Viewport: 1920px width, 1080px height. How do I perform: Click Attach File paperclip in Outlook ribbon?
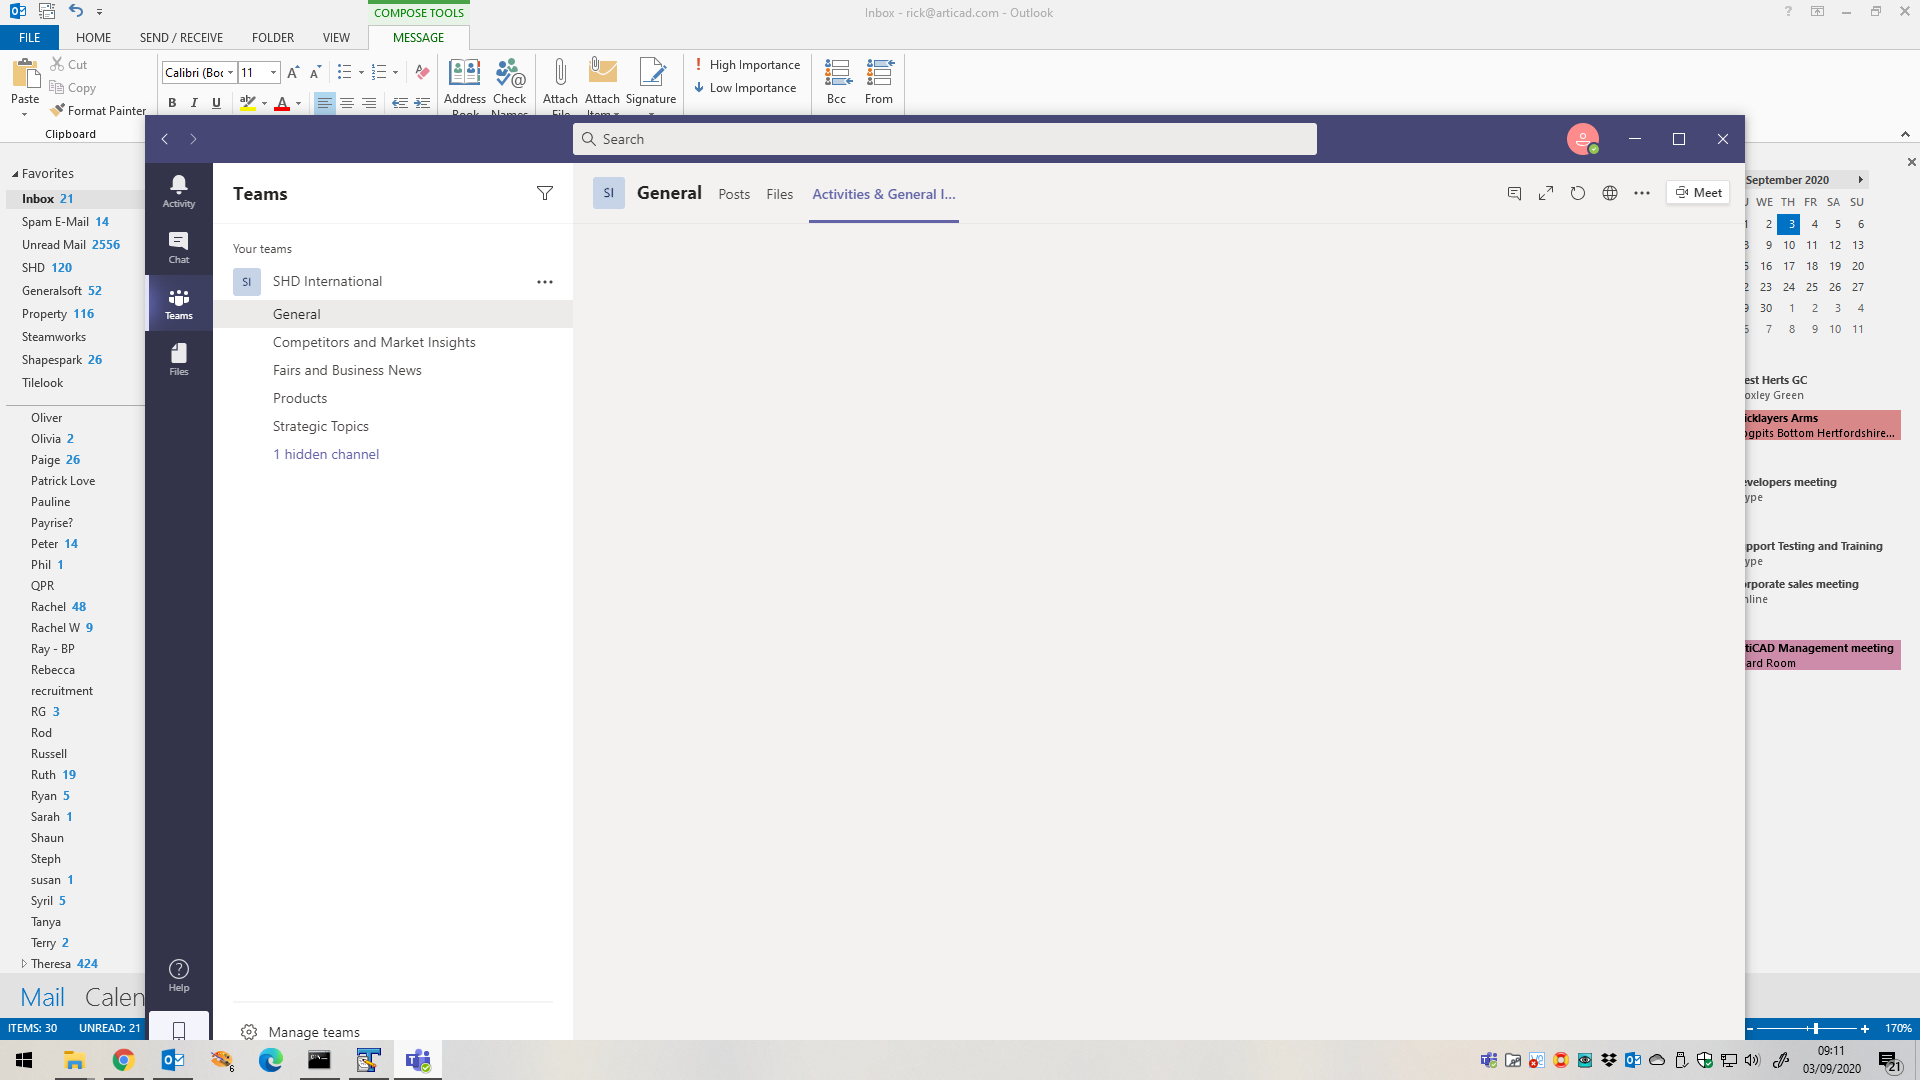tap(560, 84)
